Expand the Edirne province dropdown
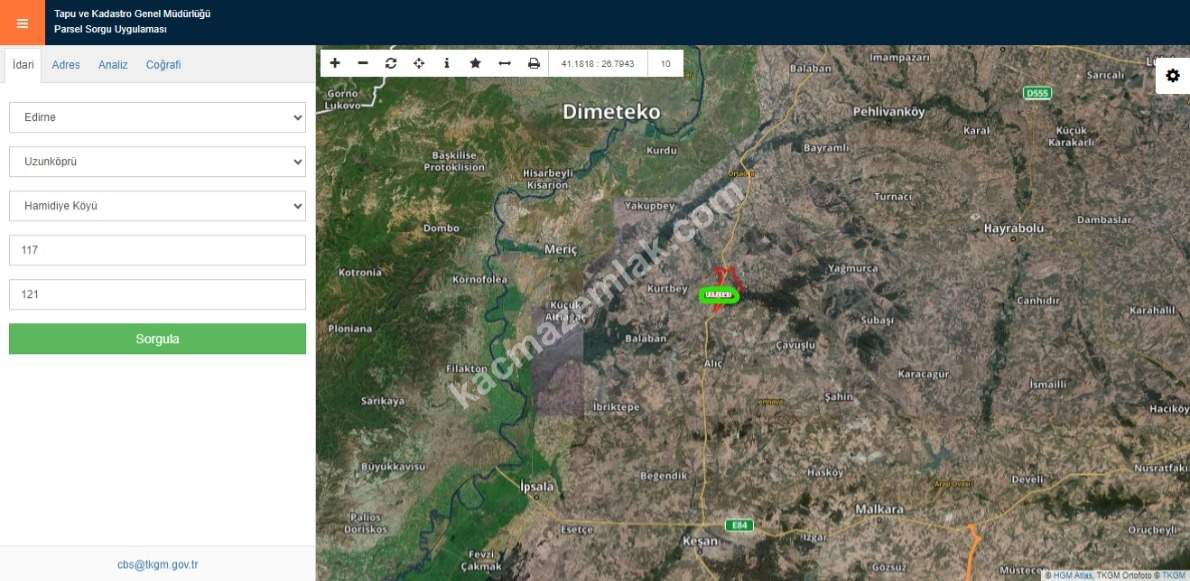The height and width of the screenshot is (581, 1190). 157,117
